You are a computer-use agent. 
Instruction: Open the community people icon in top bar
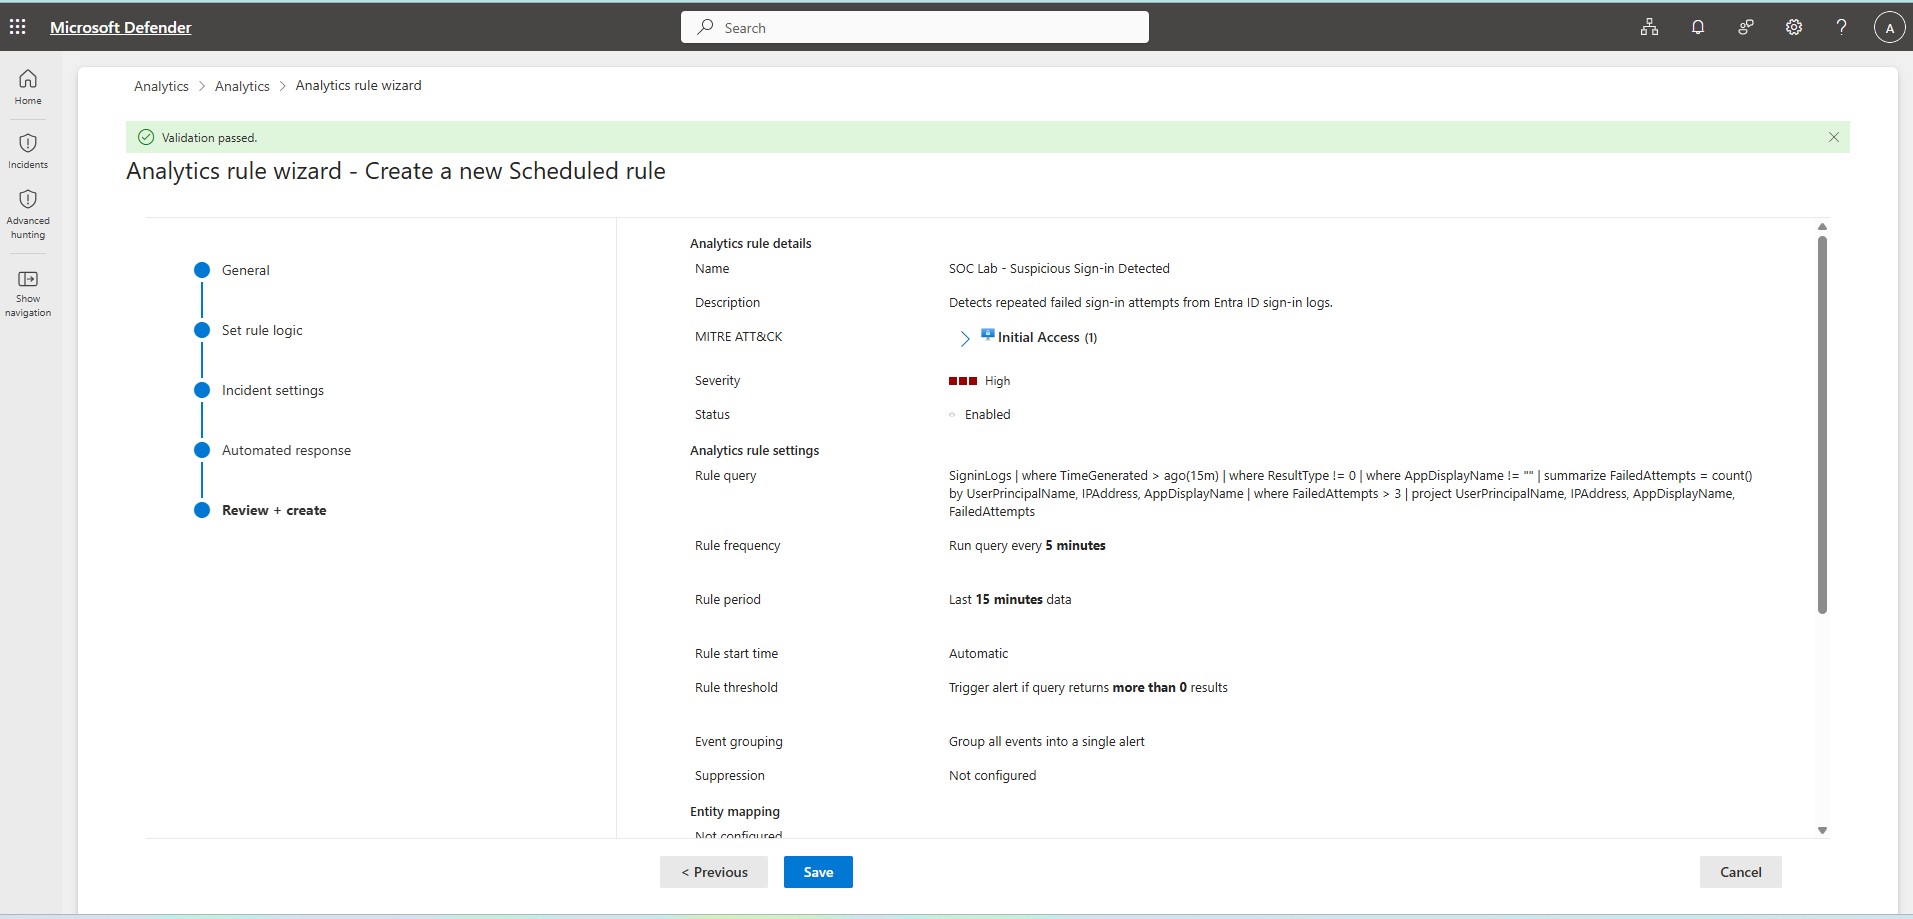pos(1745,27)
